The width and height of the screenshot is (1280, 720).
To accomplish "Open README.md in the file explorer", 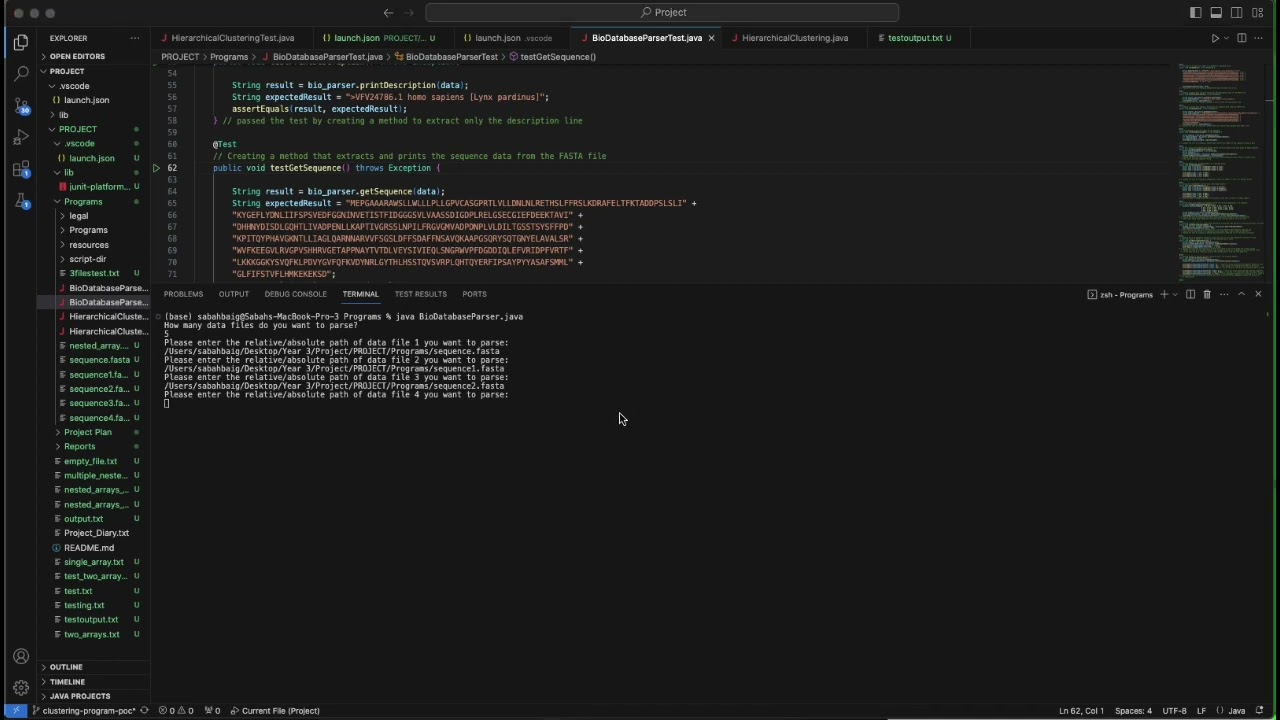I will tap(89, 548).
